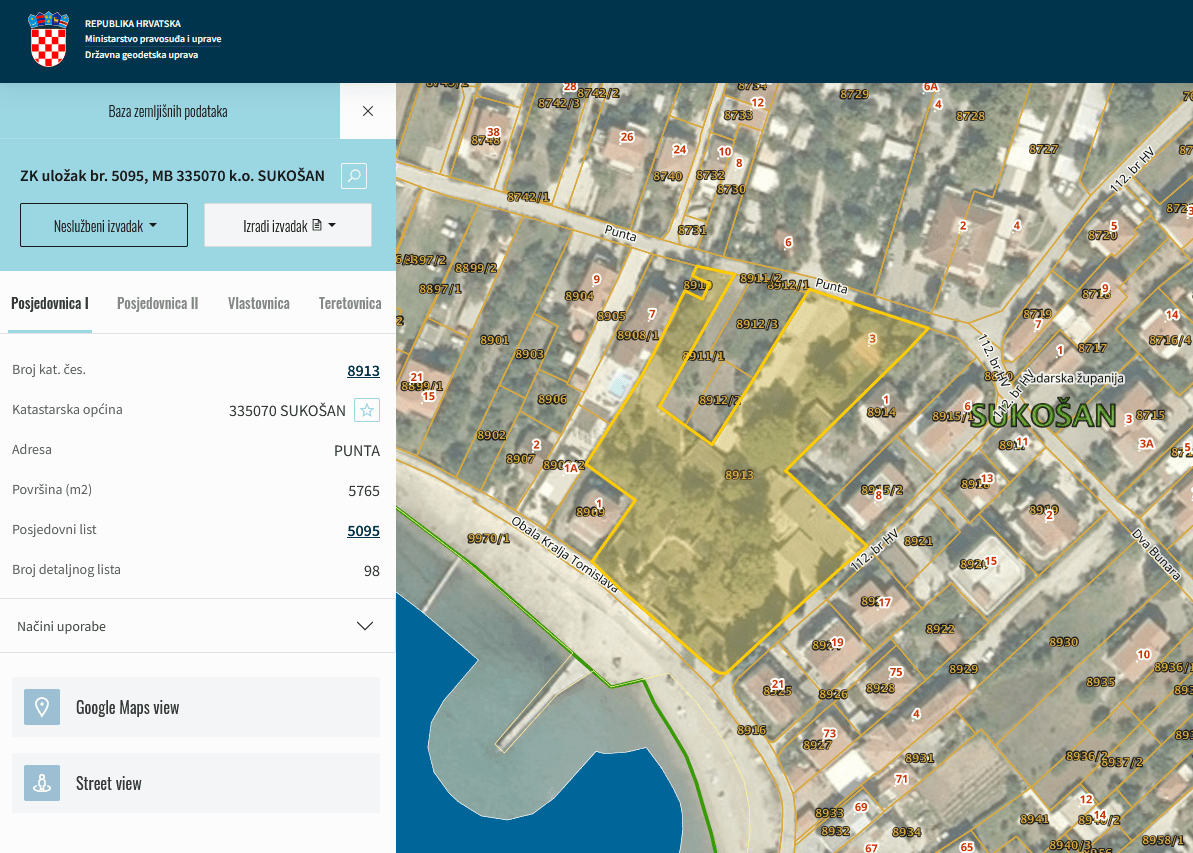The height and width of the screenshot is (853, 1193).
Task: Select the Posjedovnica I tab
Action: [x=50, y=303]
